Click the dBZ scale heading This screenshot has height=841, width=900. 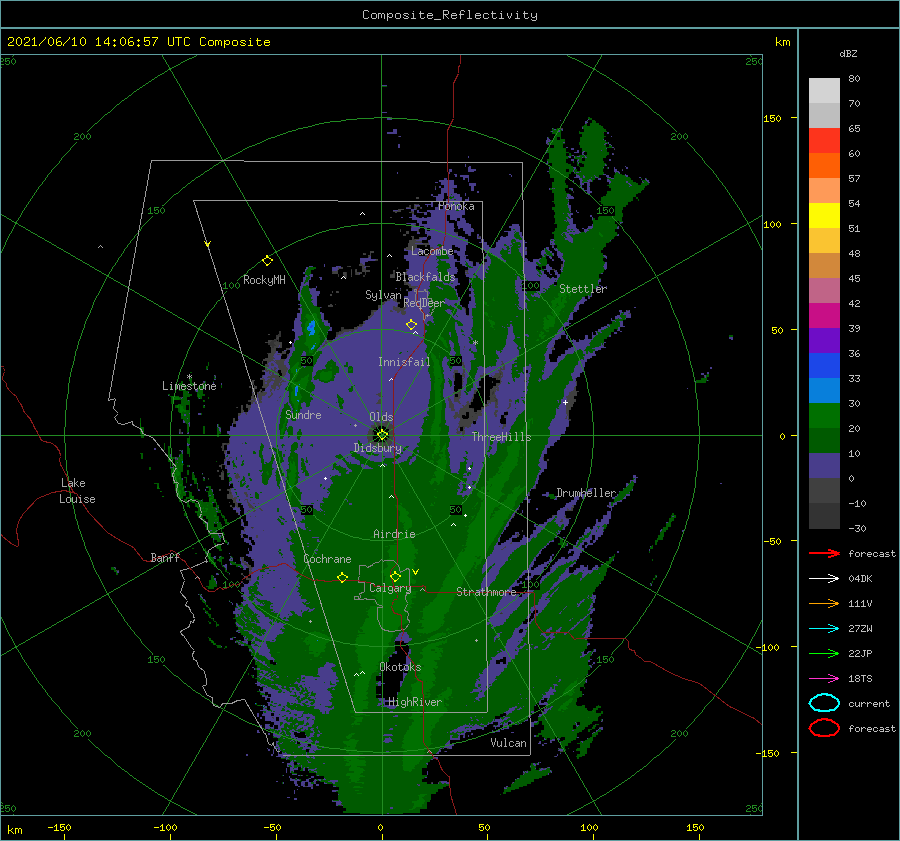848,53
